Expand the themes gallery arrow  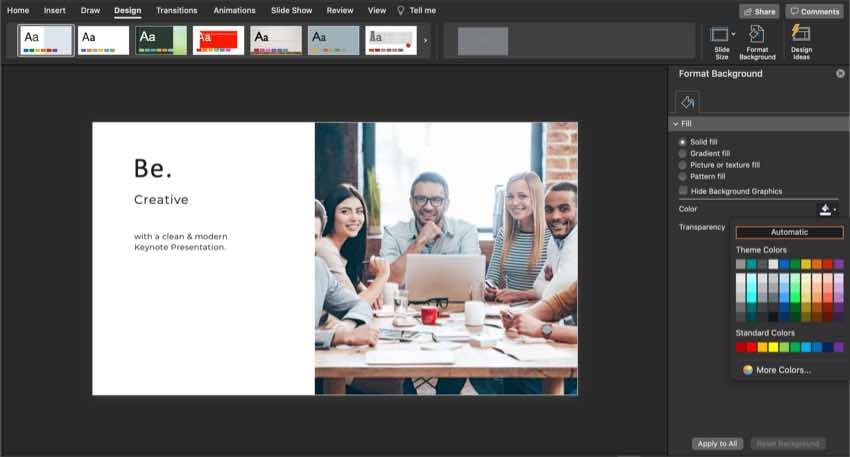coord(426,41)
